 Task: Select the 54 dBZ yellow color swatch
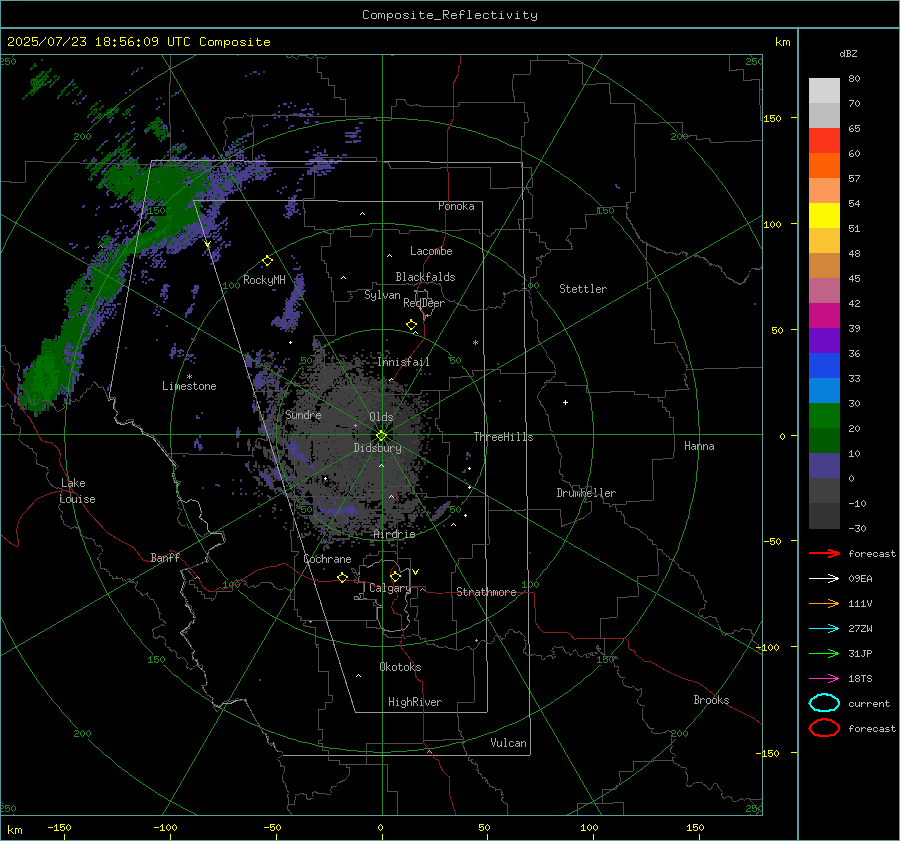[824, 215]
